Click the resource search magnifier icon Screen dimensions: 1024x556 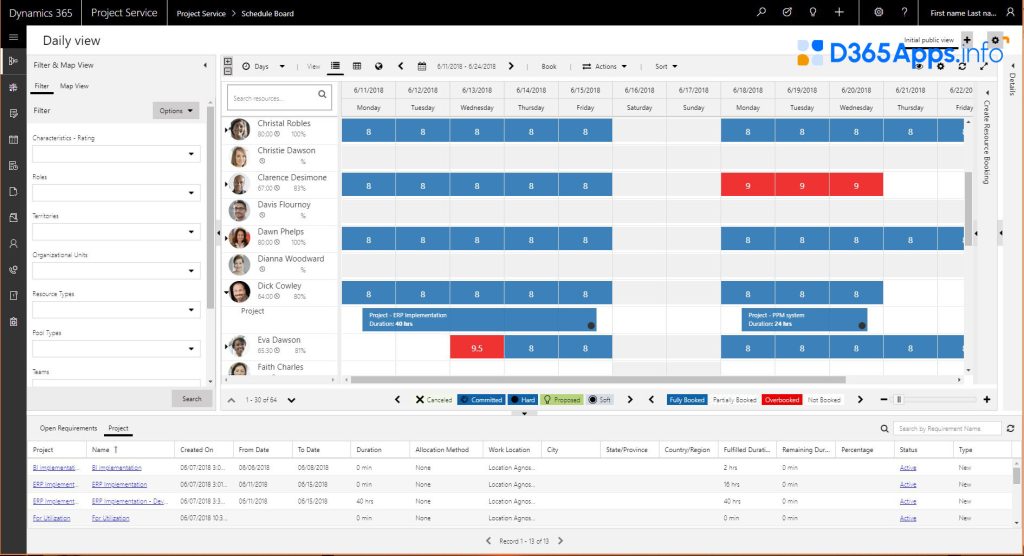(x=322, y=95)
